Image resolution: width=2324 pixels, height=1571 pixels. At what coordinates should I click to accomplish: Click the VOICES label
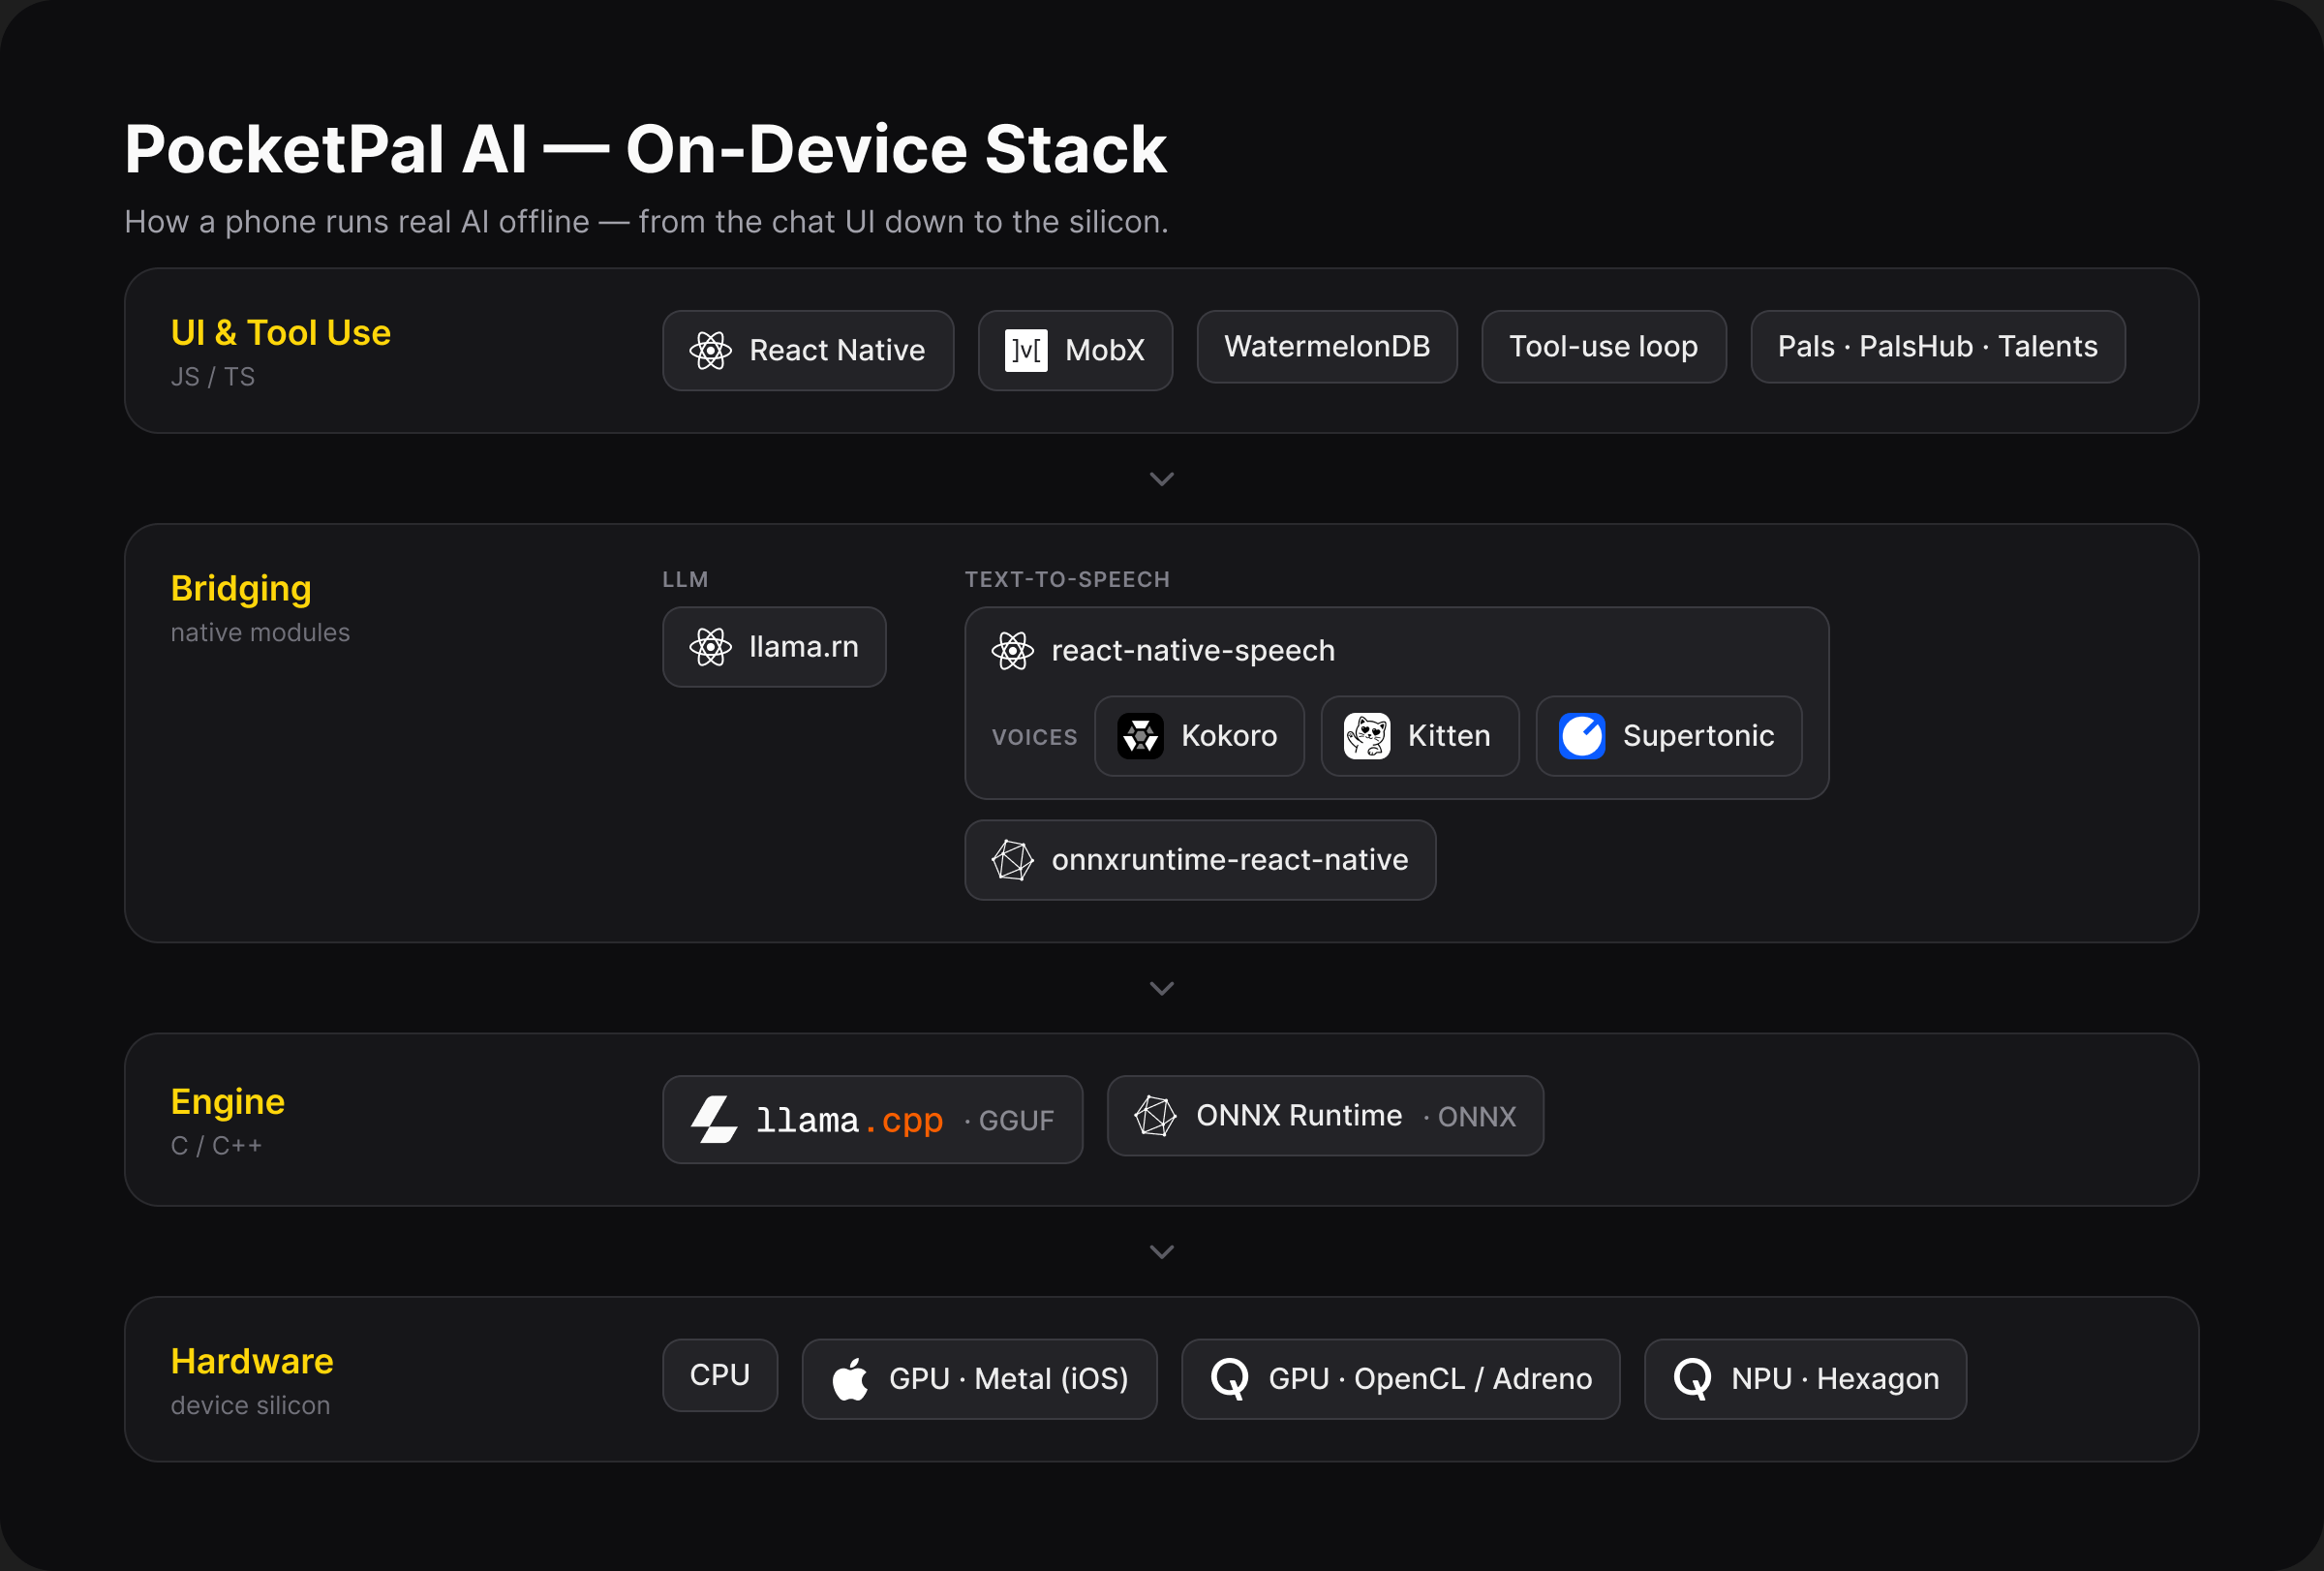pos(1034,737)
